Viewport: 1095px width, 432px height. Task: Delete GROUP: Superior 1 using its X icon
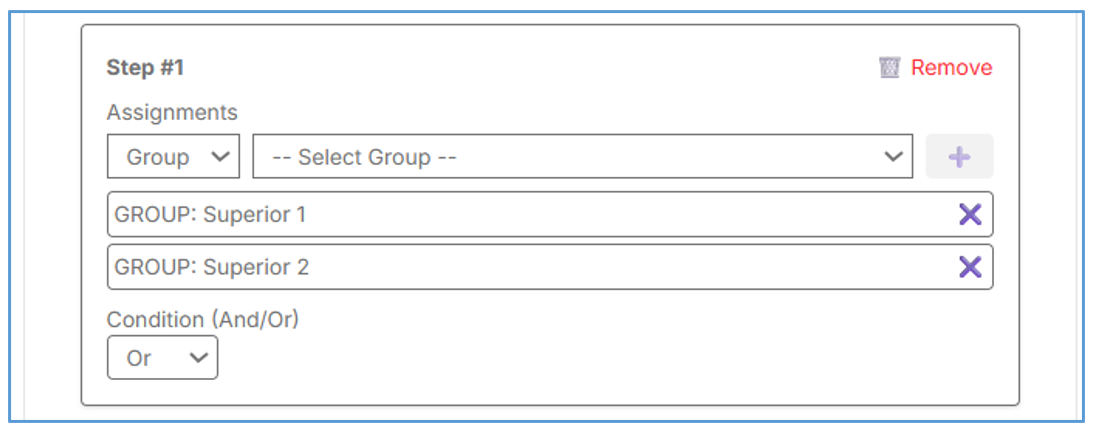(970, 214)
